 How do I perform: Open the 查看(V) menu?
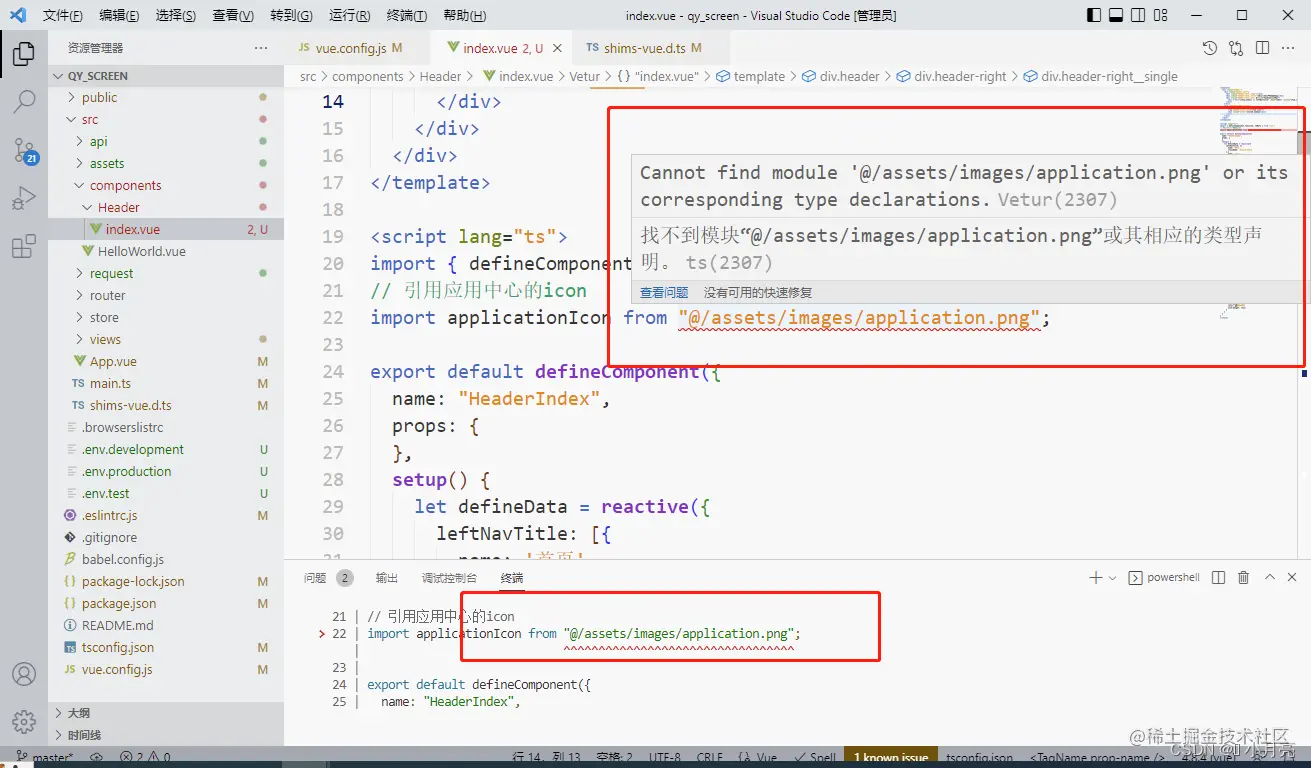233,15
